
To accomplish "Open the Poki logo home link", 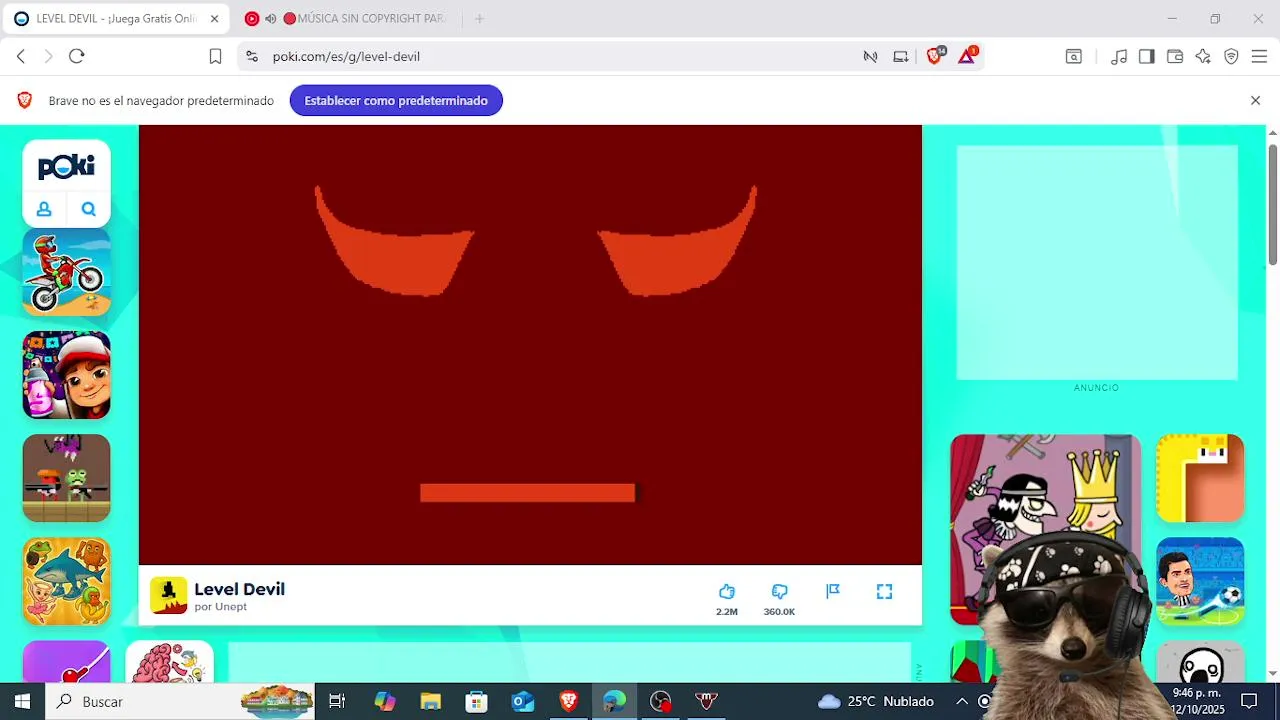I will click(x=66, y=166).
